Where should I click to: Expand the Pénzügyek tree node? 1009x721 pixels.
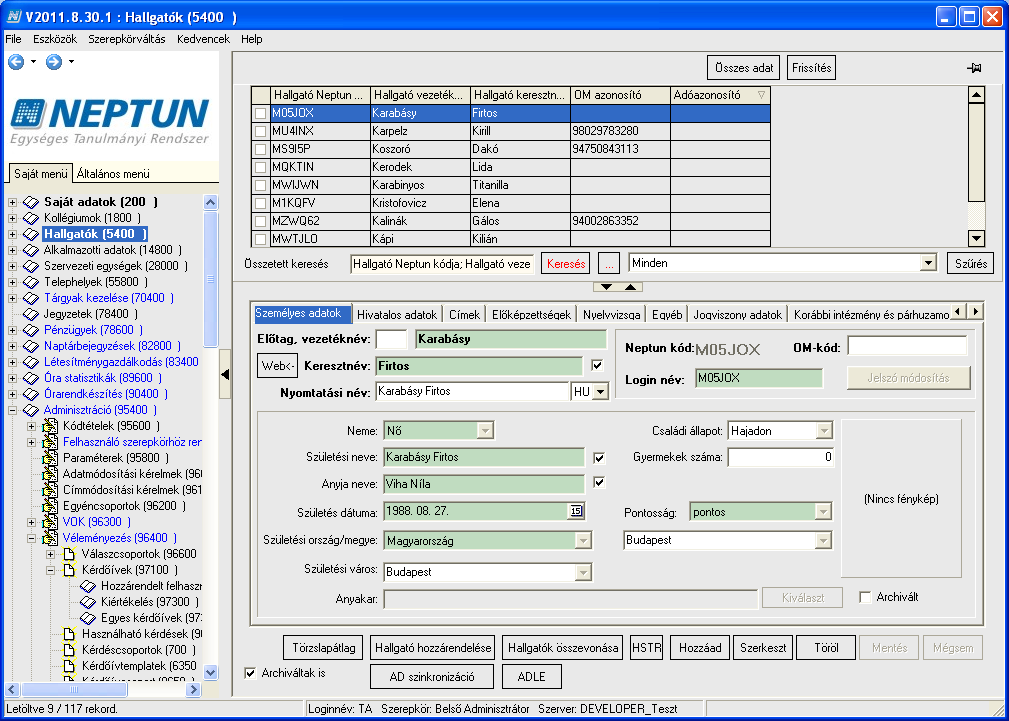tap(12, 330)
